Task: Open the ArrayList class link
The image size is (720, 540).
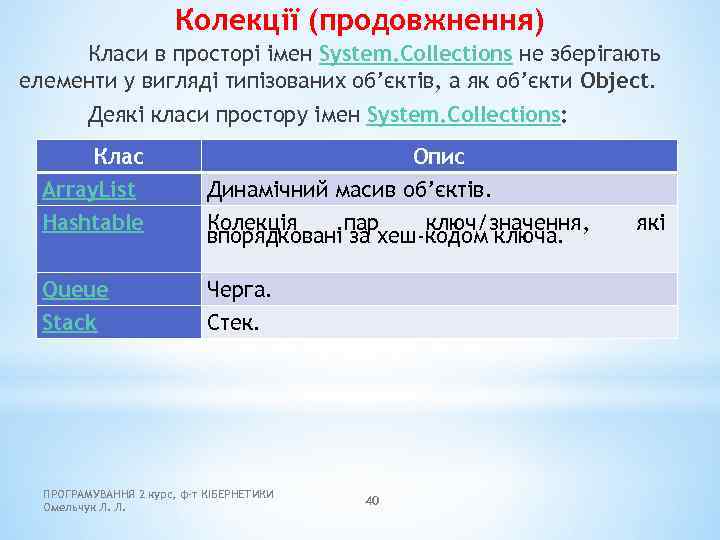Action: click(89, 190)
